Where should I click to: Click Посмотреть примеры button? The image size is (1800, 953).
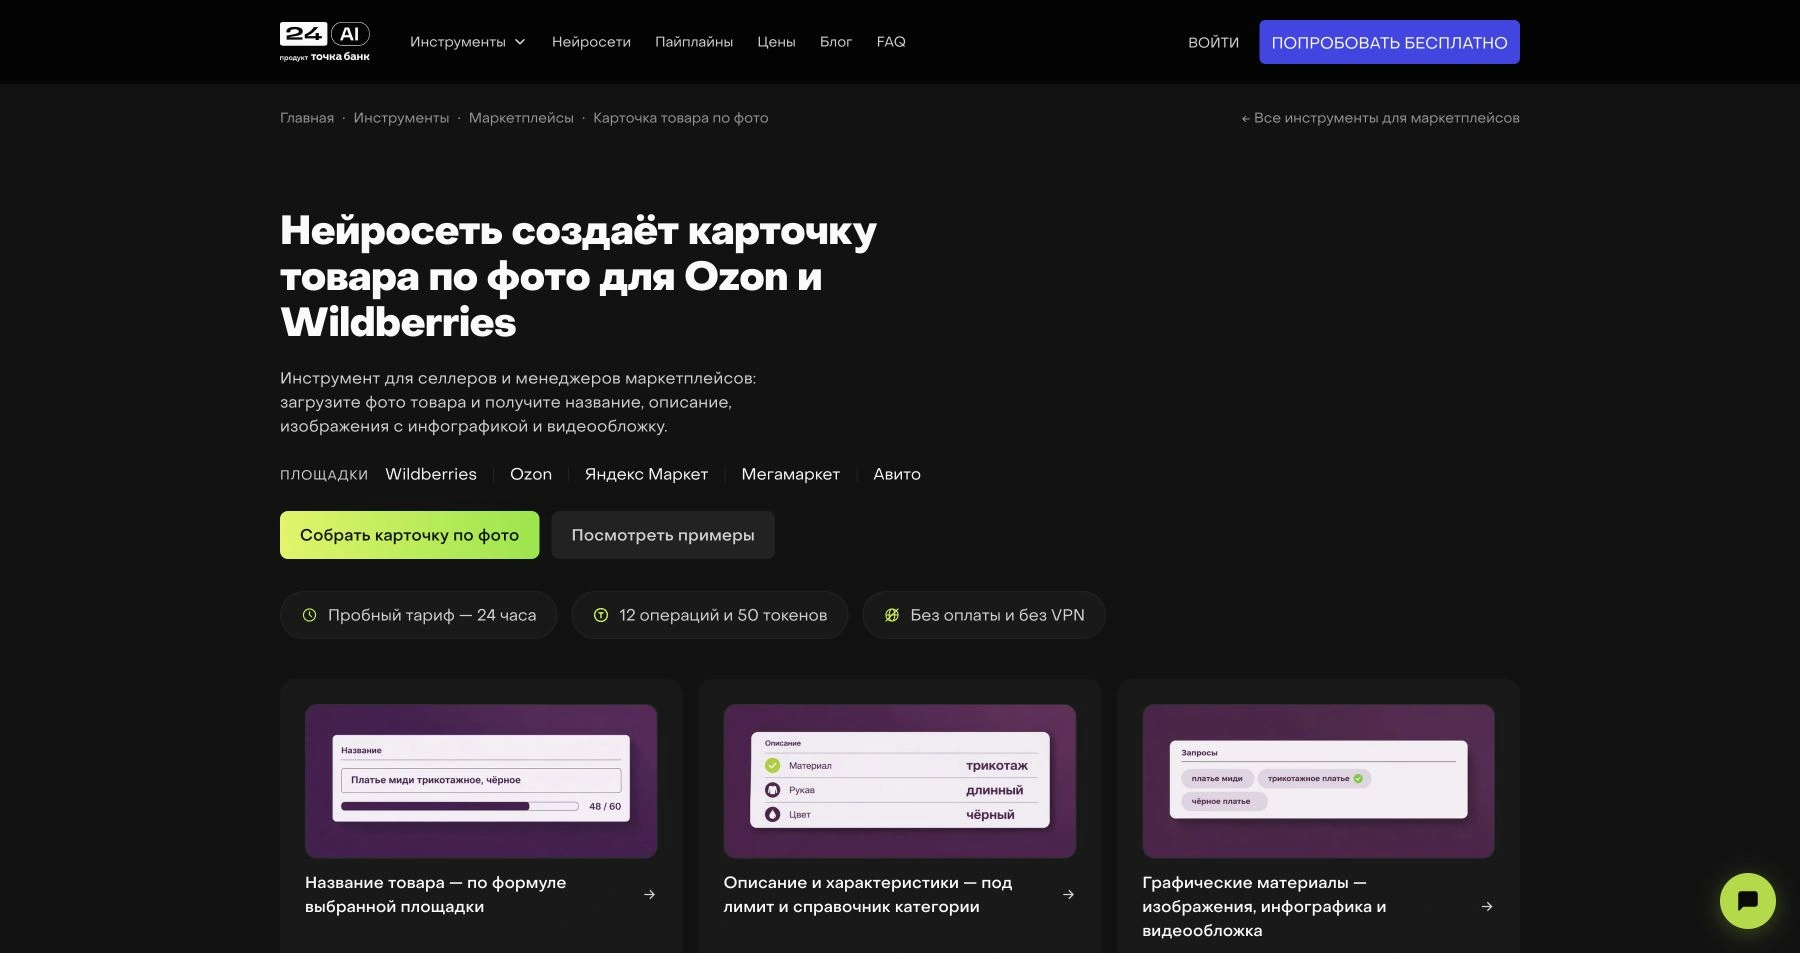click(x=663, y=535)
